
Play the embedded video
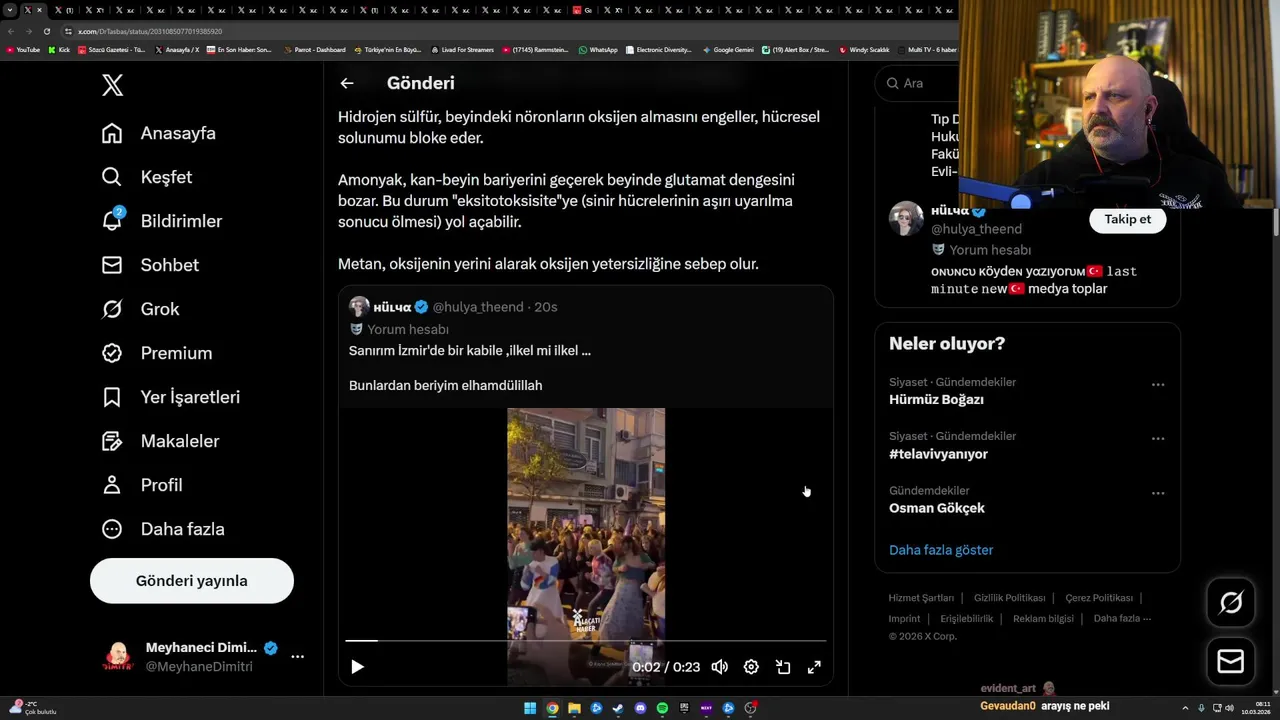pyautogui.click(x=357, y=667)
